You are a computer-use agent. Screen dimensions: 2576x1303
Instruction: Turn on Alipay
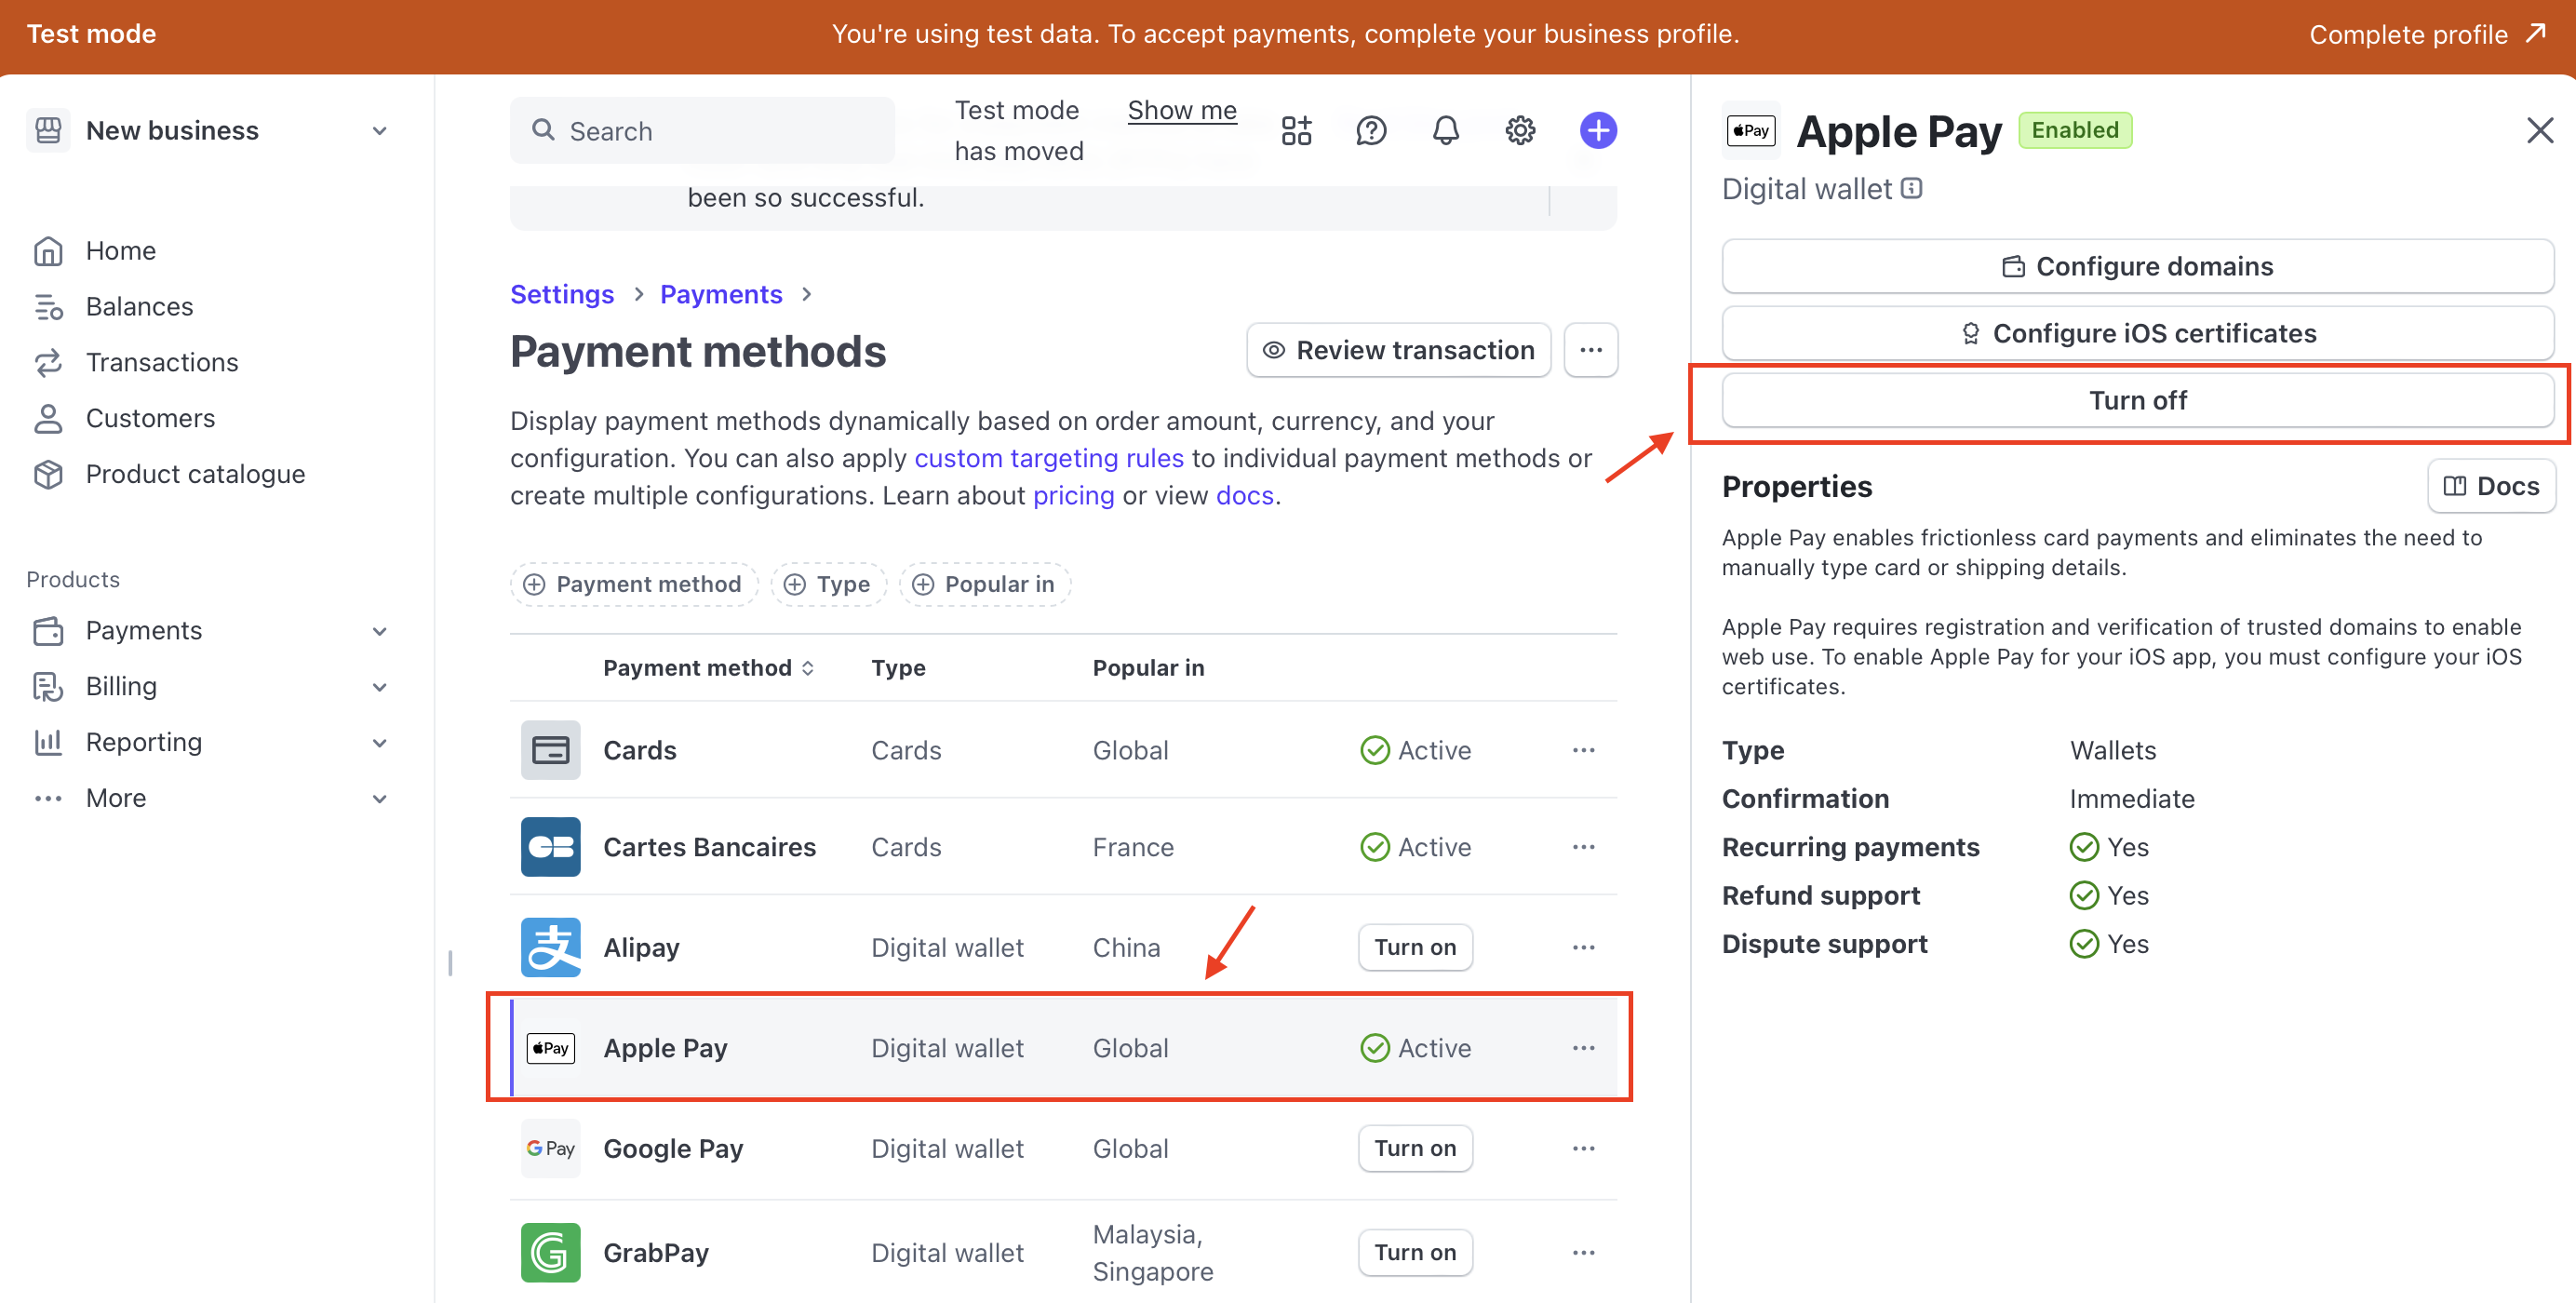1414,947
